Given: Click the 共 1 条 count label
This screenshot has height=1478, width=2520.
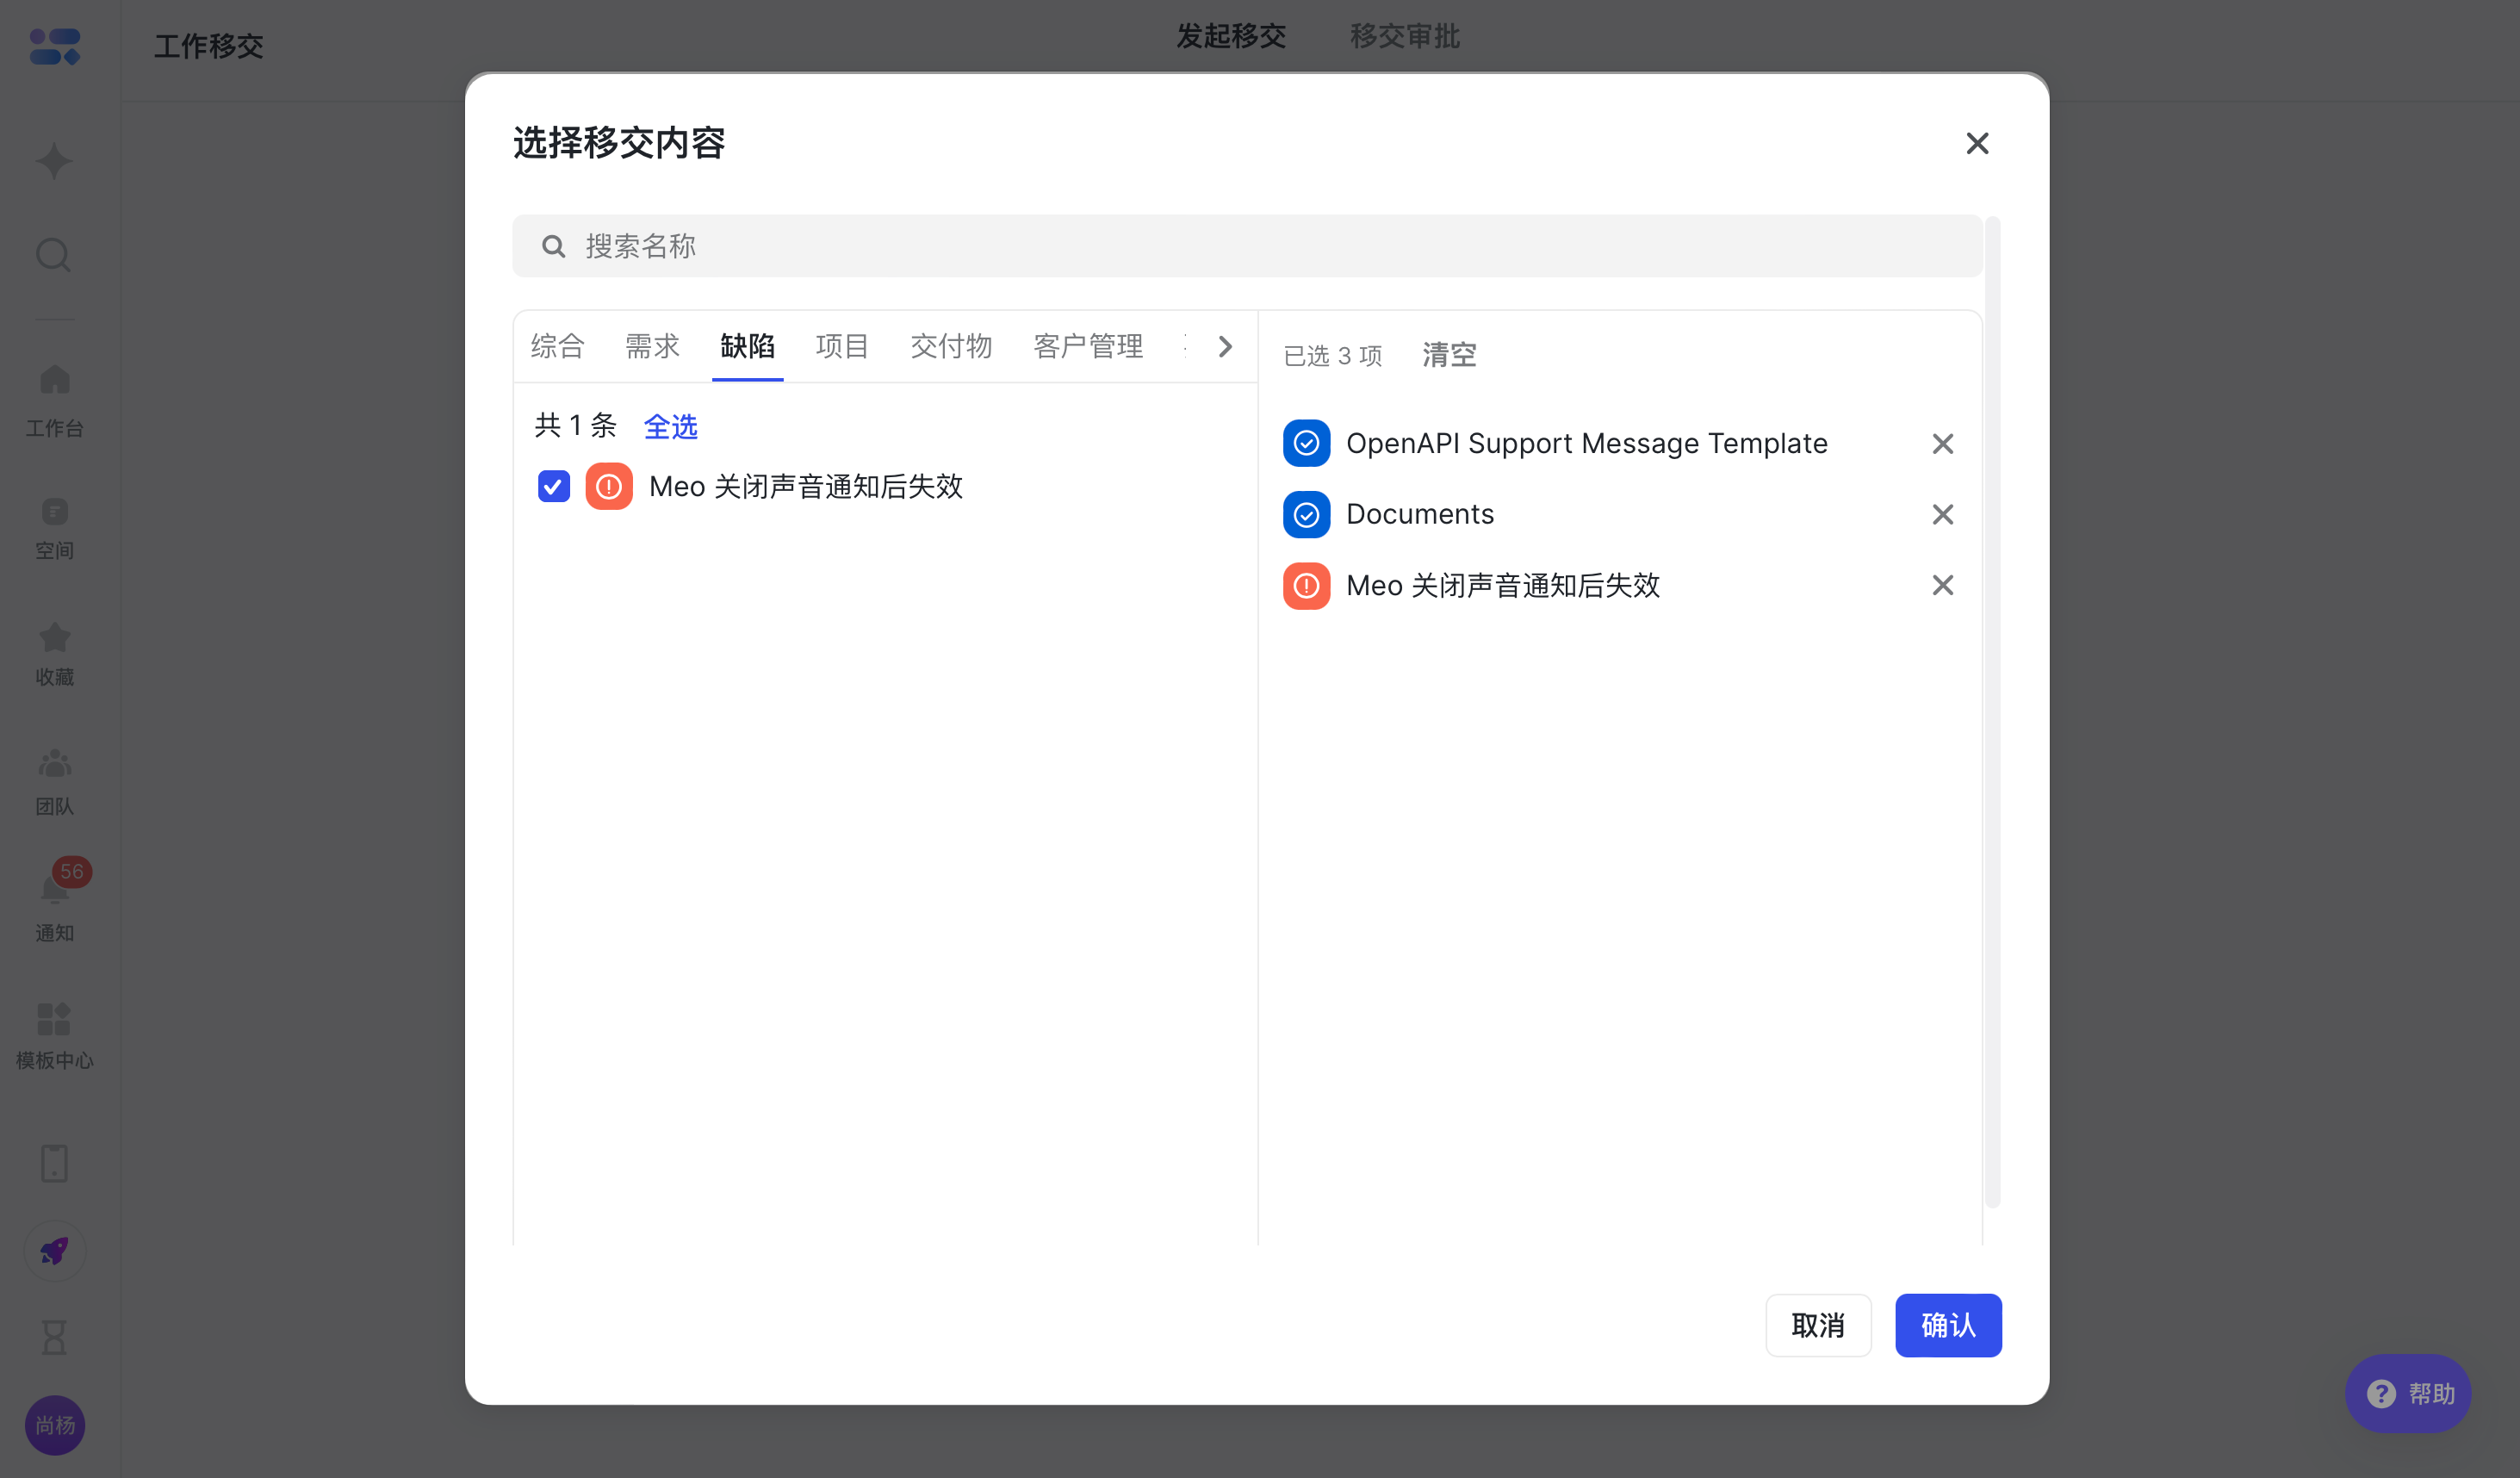Looking at the screenshot, I should (575, 426).
